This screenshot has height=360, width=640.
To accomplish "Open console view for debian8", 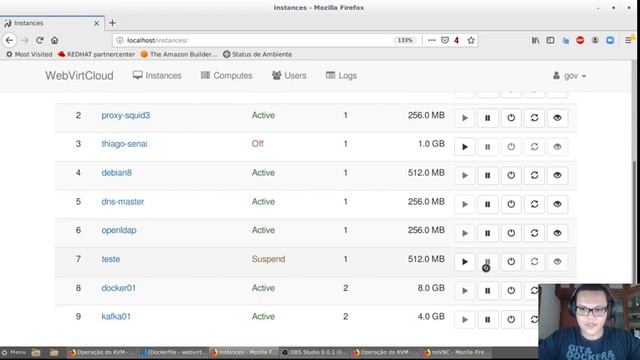I will point(557,176).
